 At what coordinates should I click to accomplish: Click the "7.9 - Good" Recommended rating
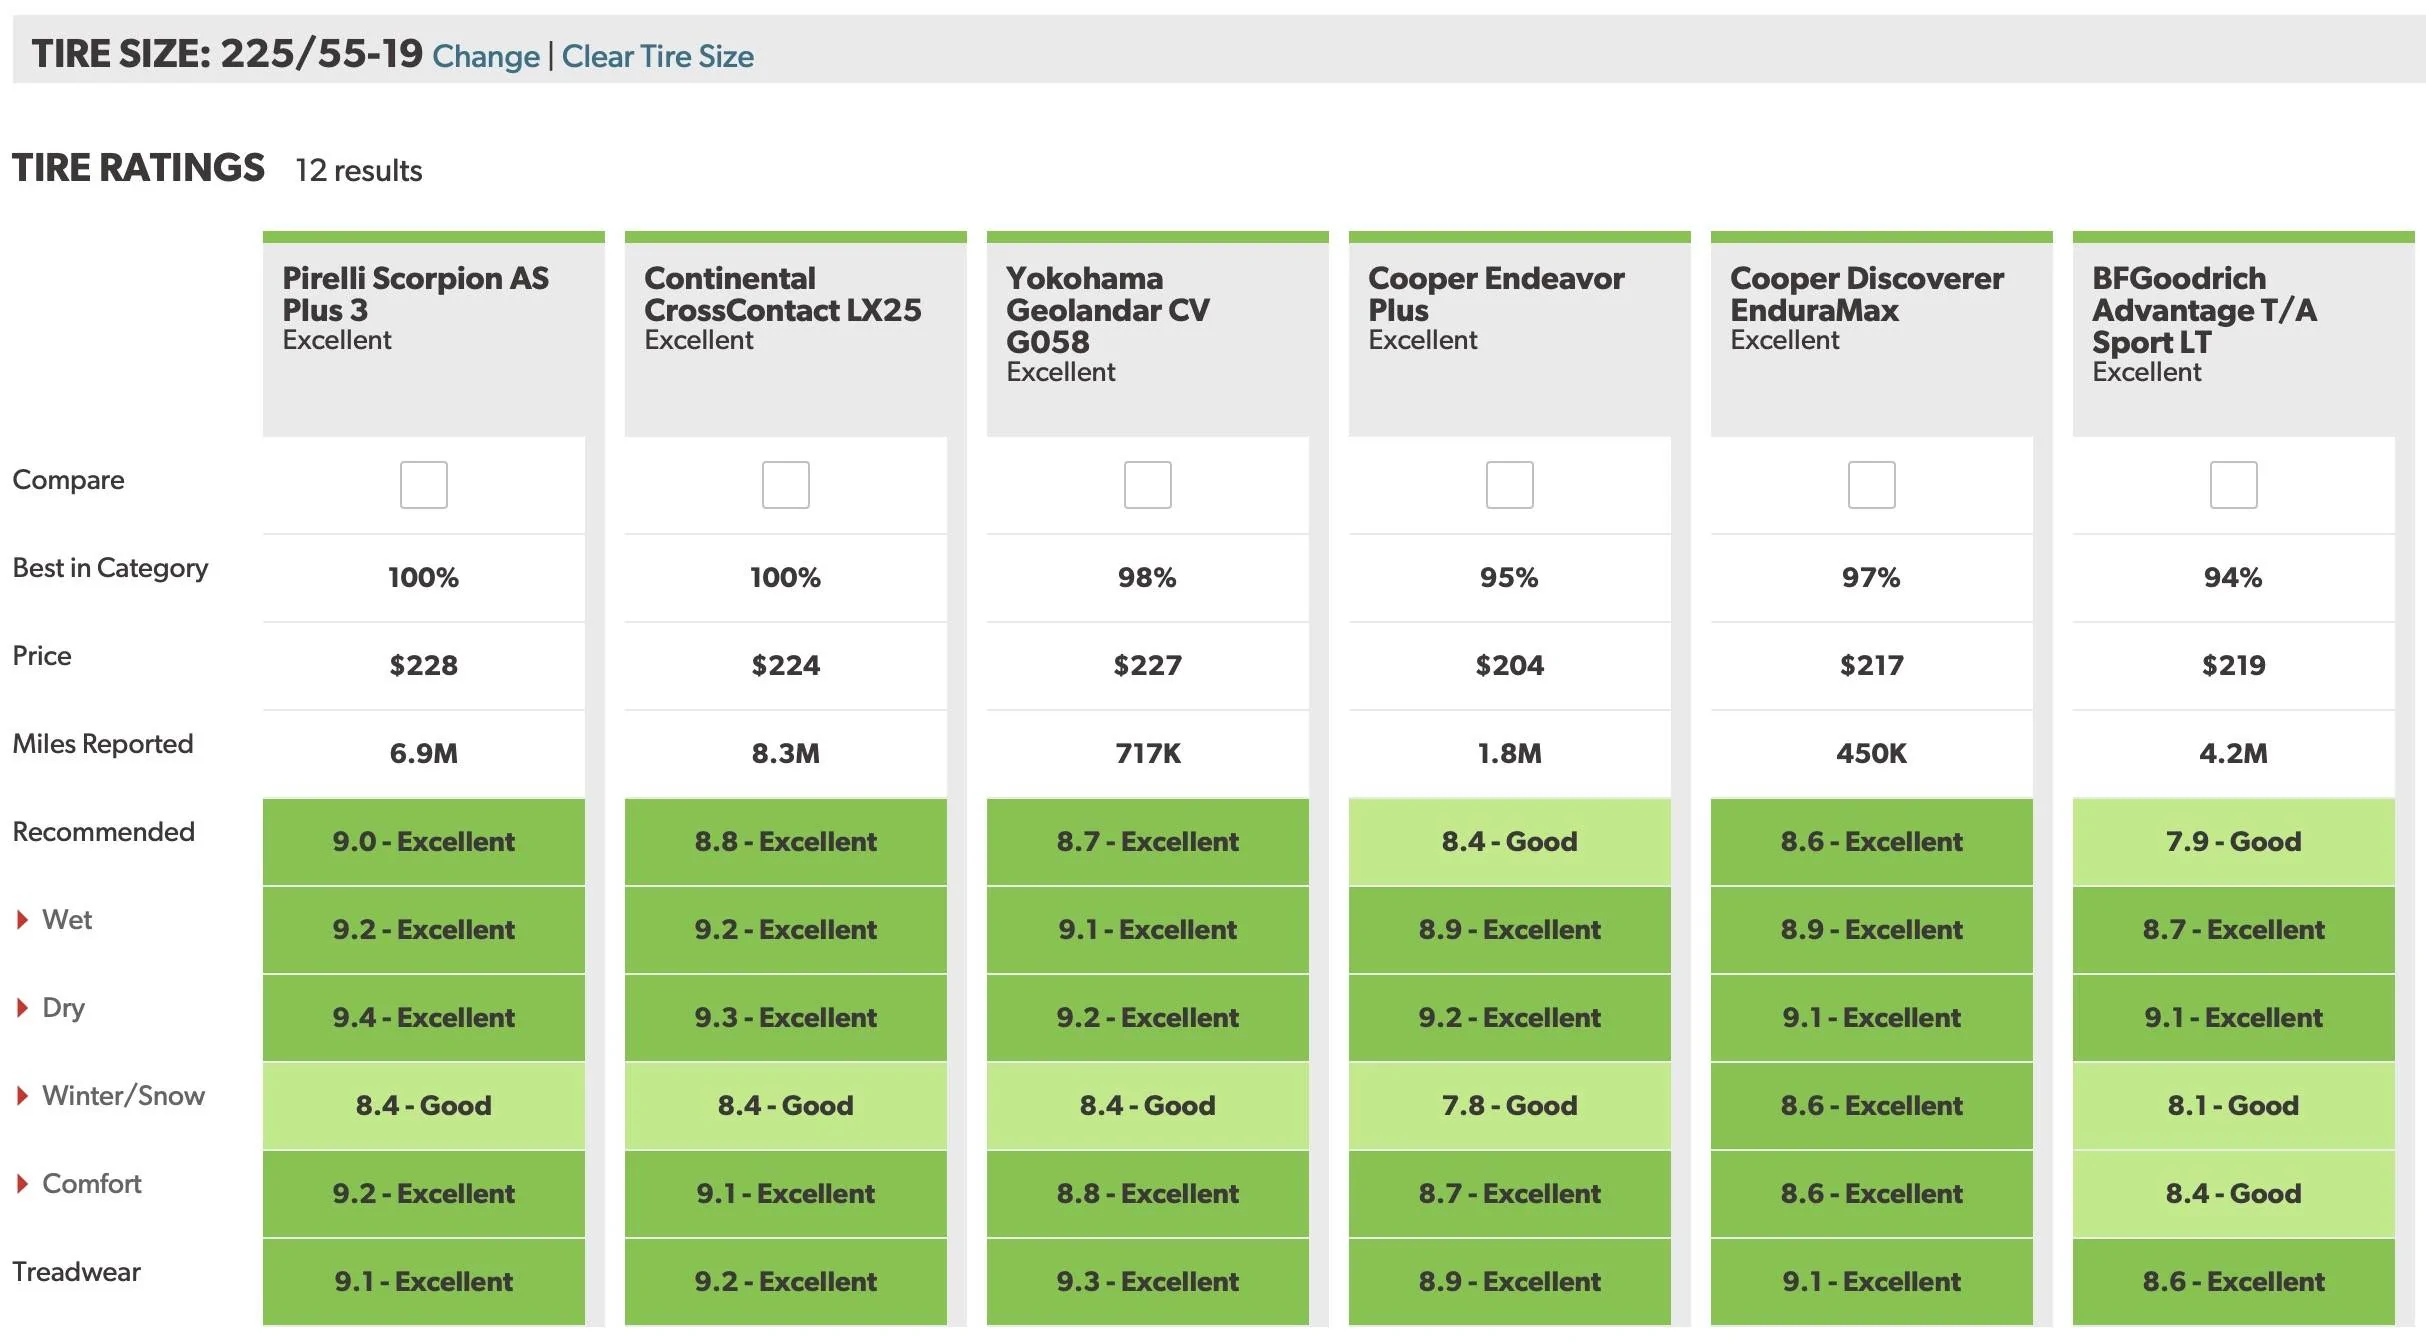tap(2234, 841)
